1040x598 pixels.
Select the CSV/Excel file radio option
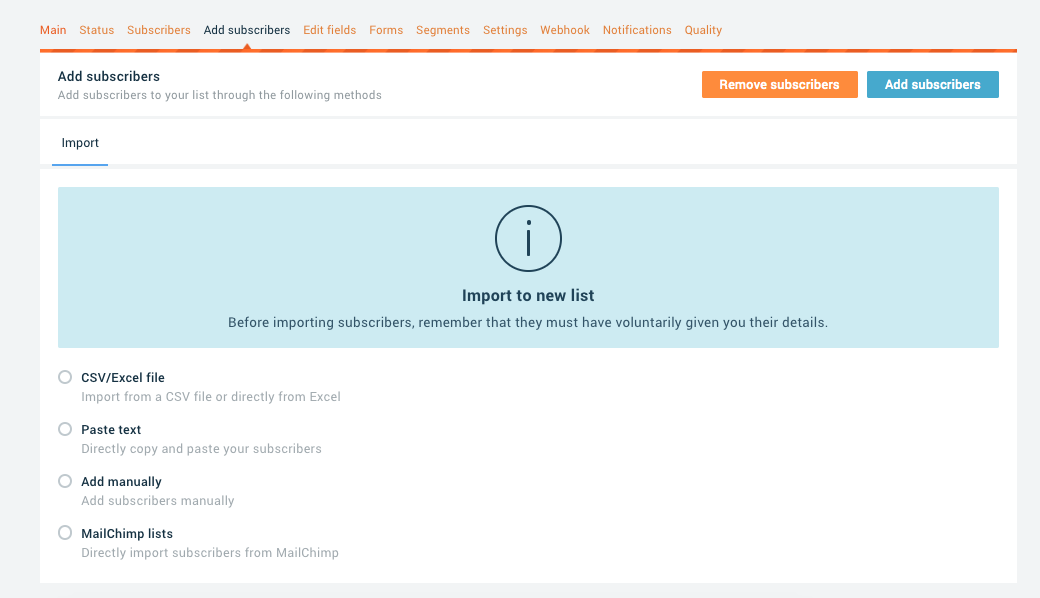[x=65, y=377]
